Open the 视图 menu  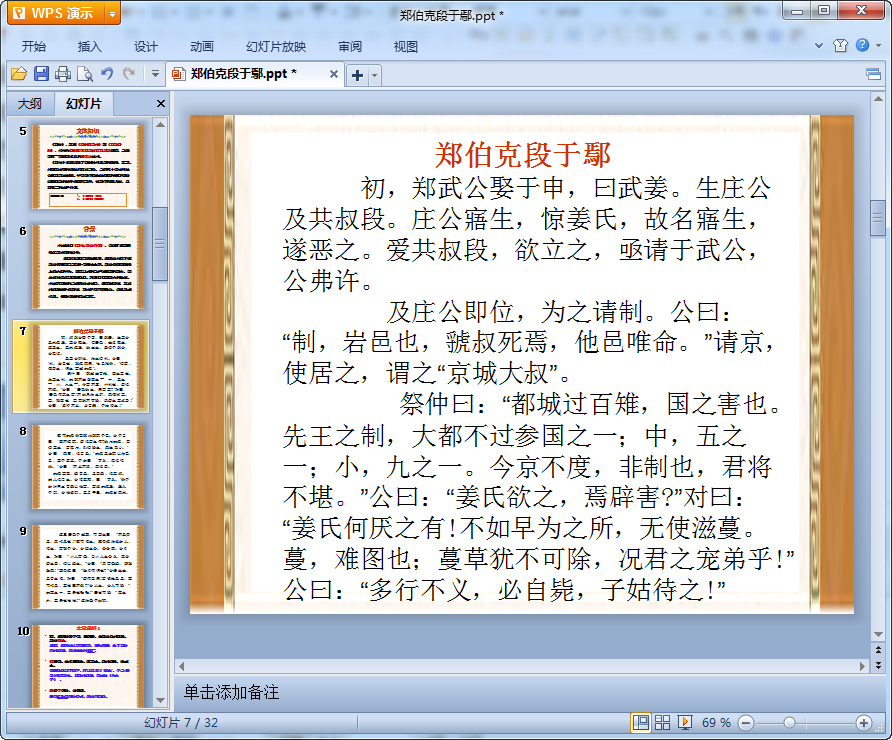point(406,47)
